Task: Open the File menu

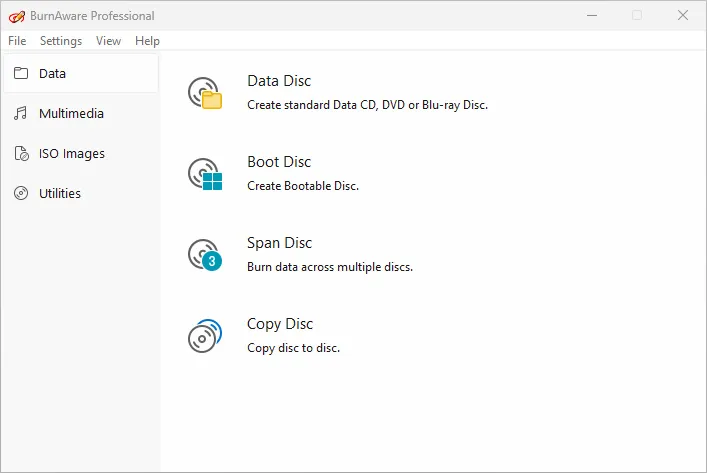Action: click(x=17, y=41)
